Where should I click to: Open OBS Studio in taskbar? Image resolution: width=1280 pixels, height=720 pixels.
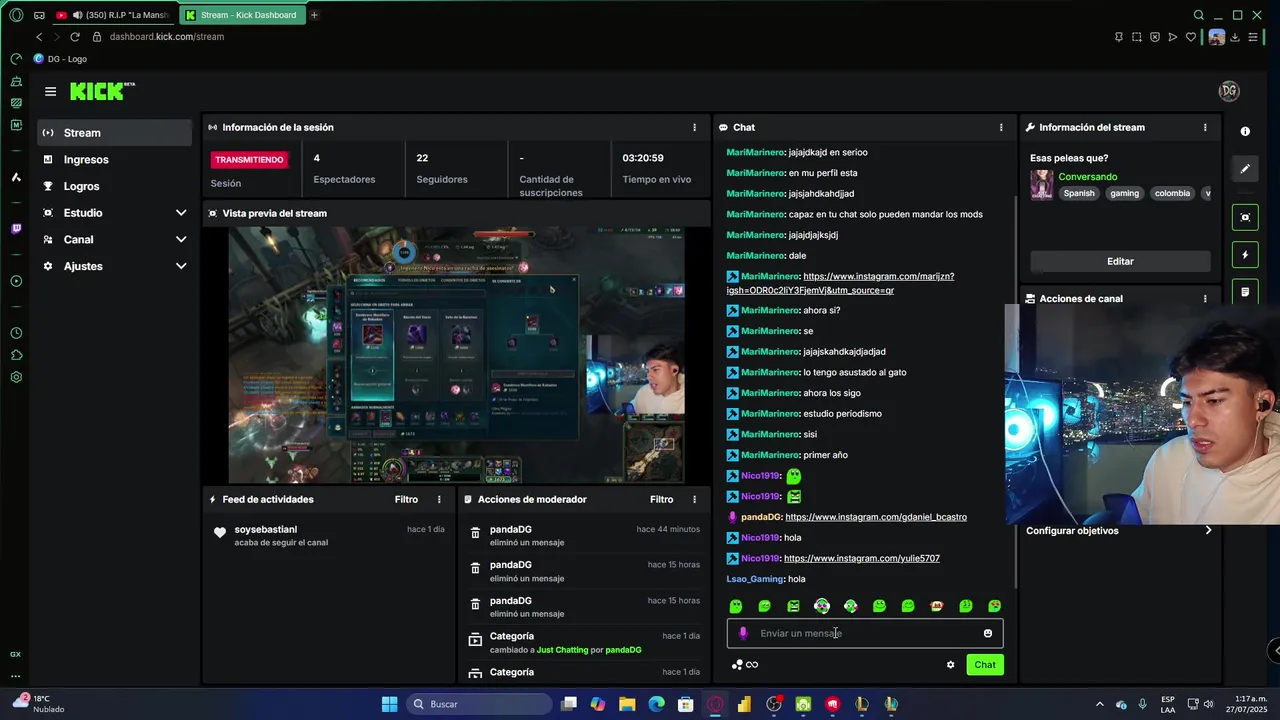pos(774,704)
